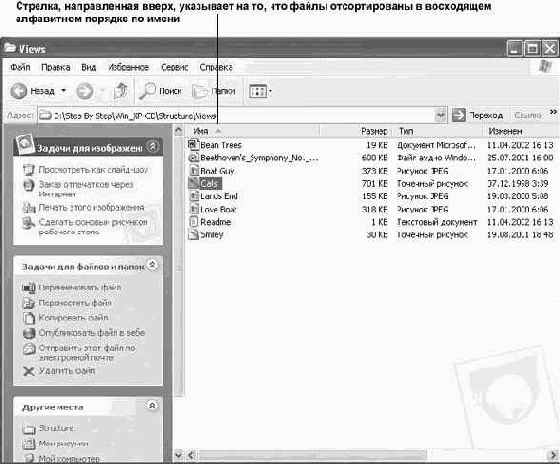Select the Readme text file icon
560x464 pixels.
point(193,222)
